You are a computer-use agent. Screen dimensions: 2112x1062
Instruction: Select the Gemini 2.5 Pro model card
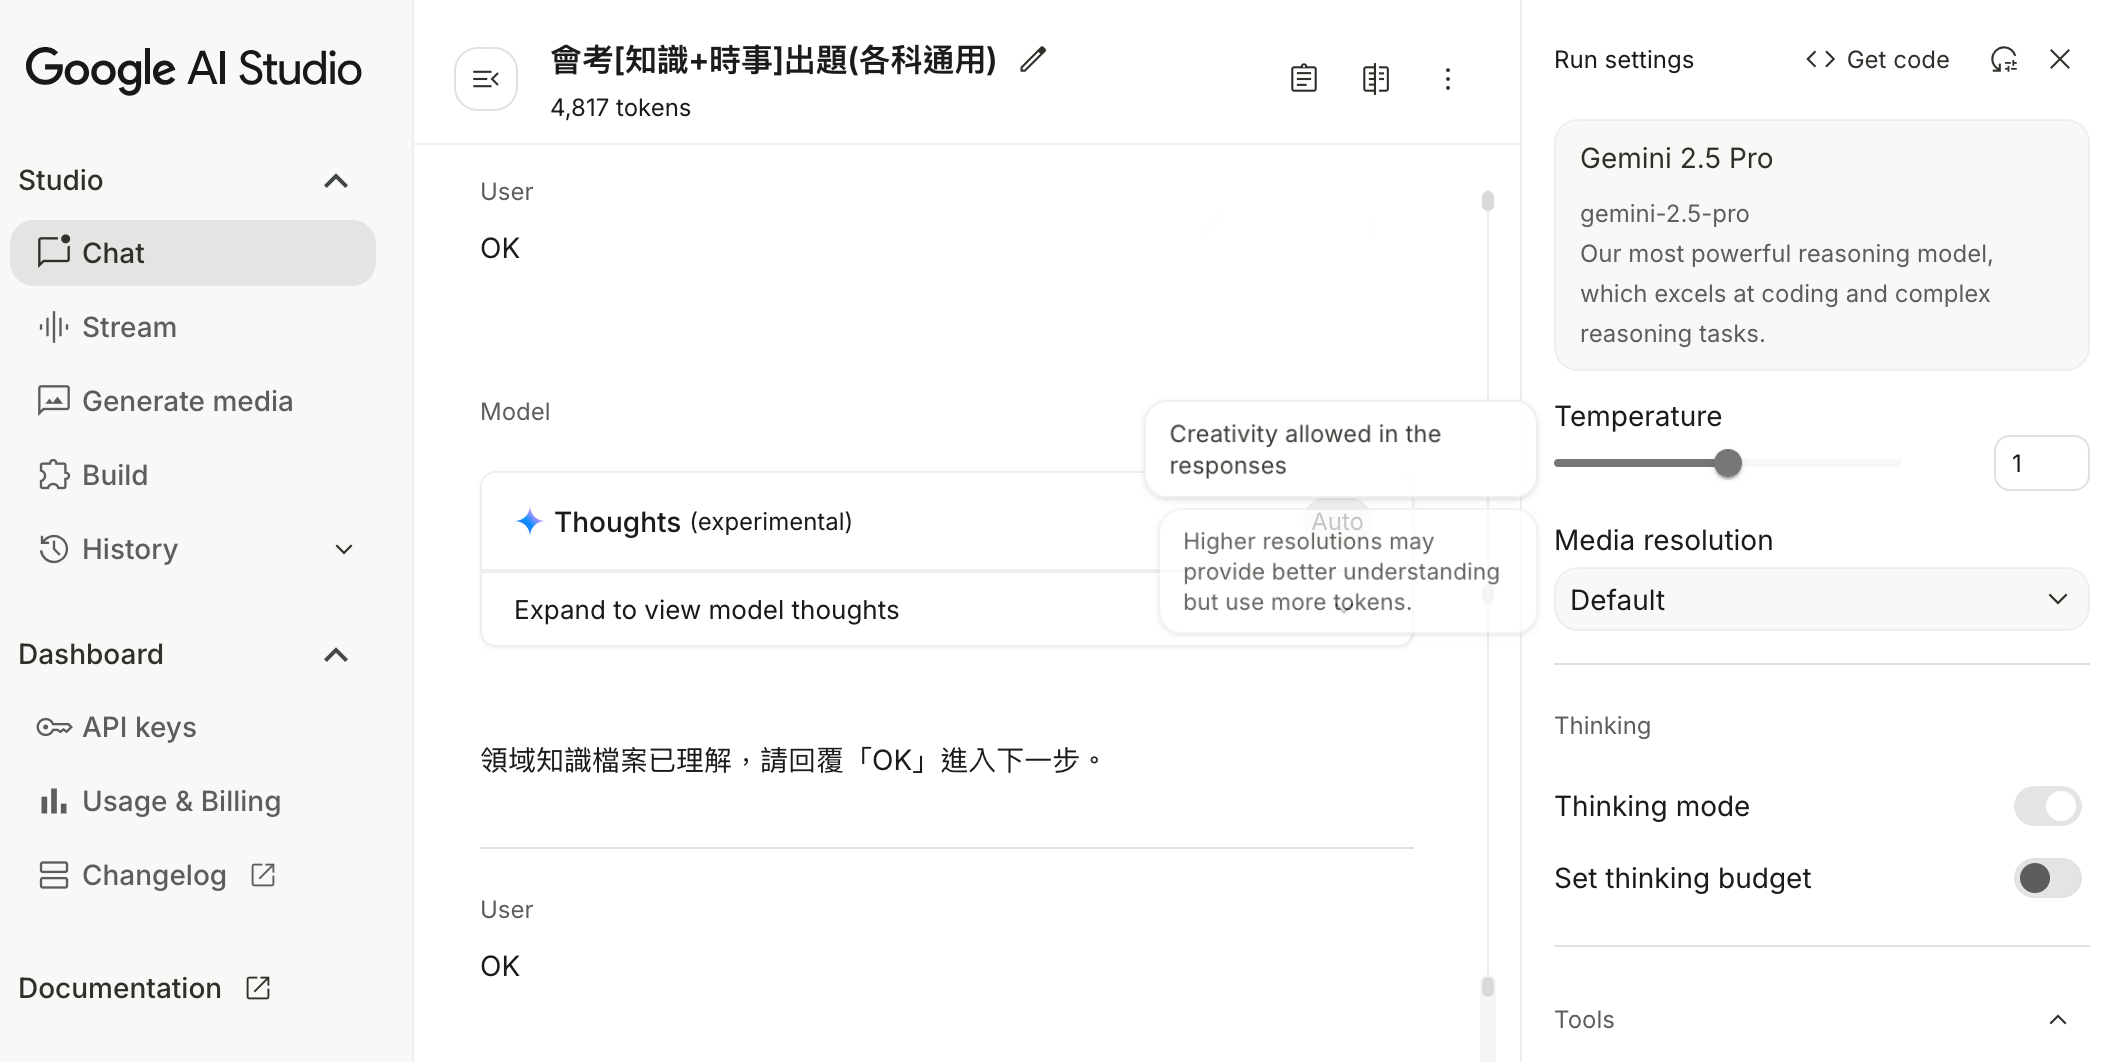[1821, 245]
